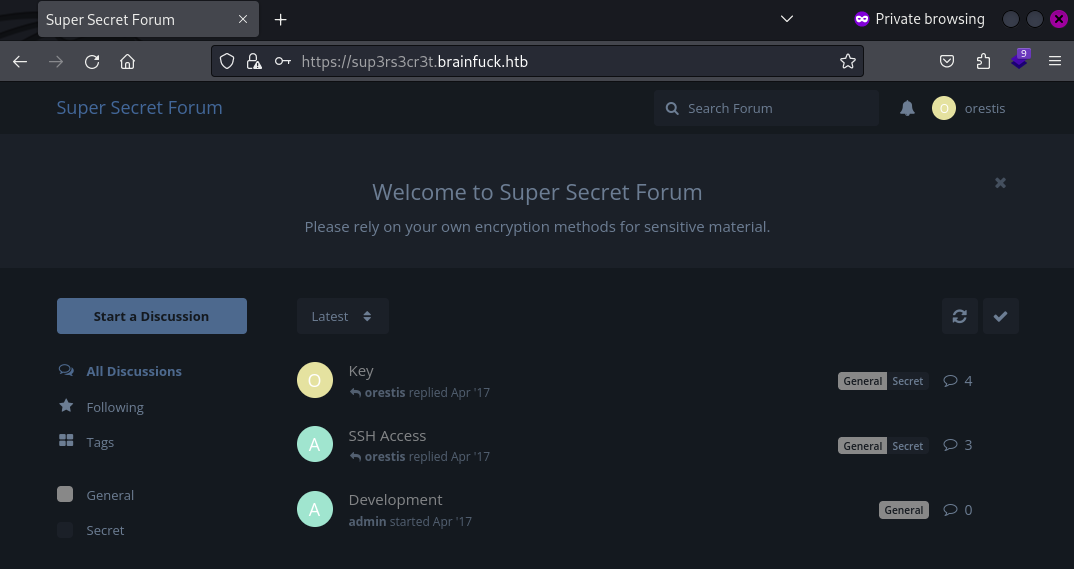Focus the Search Forum input field
The width and height of the screenshot is (1074, 569).
tap(766, 108)
